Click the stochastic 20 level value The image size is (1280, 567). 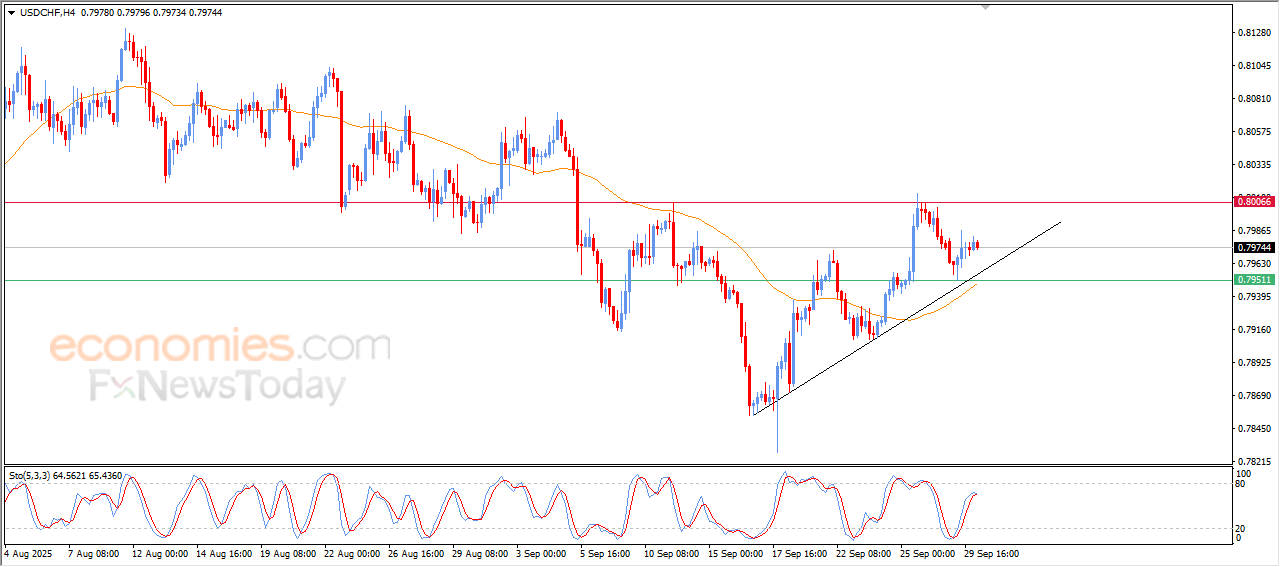tap(1242, 528)
